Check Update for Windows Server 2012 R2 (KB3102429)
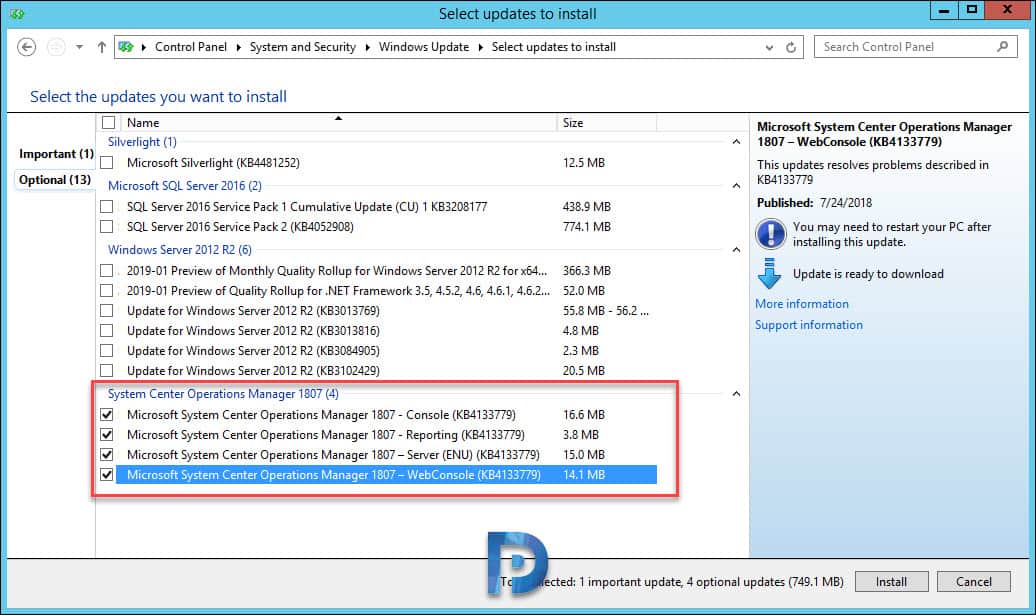 (106, 371)
